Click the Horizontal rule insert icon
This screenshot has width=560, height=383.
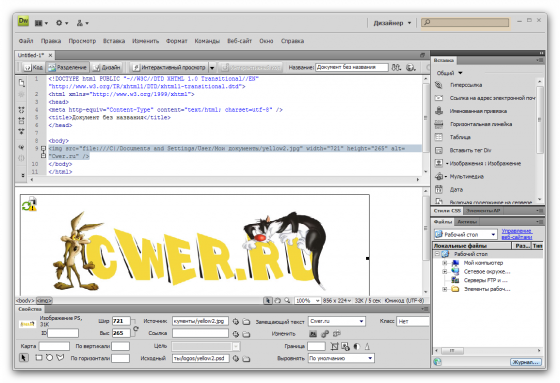point(439,124)
